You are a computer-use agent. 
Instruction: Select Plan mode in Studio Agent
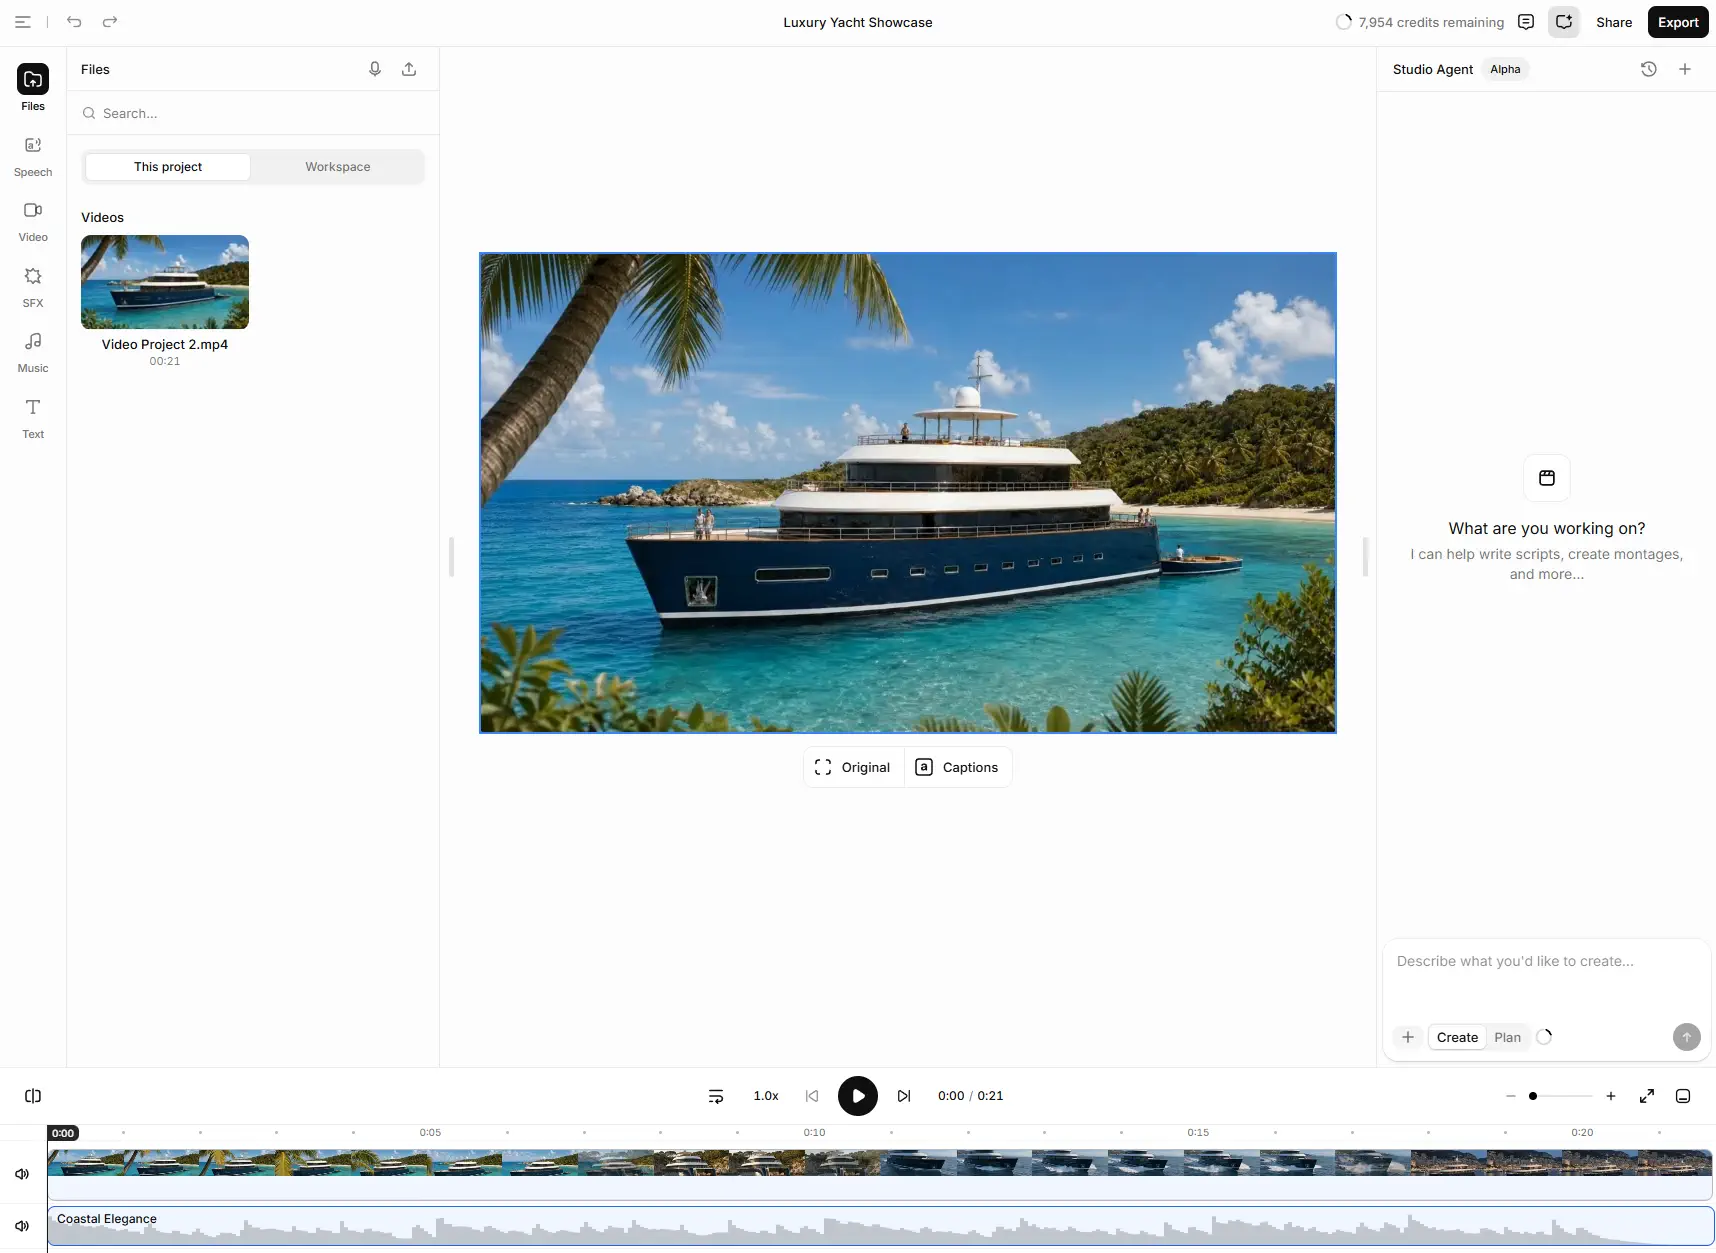click(x=1507, y=1037)
